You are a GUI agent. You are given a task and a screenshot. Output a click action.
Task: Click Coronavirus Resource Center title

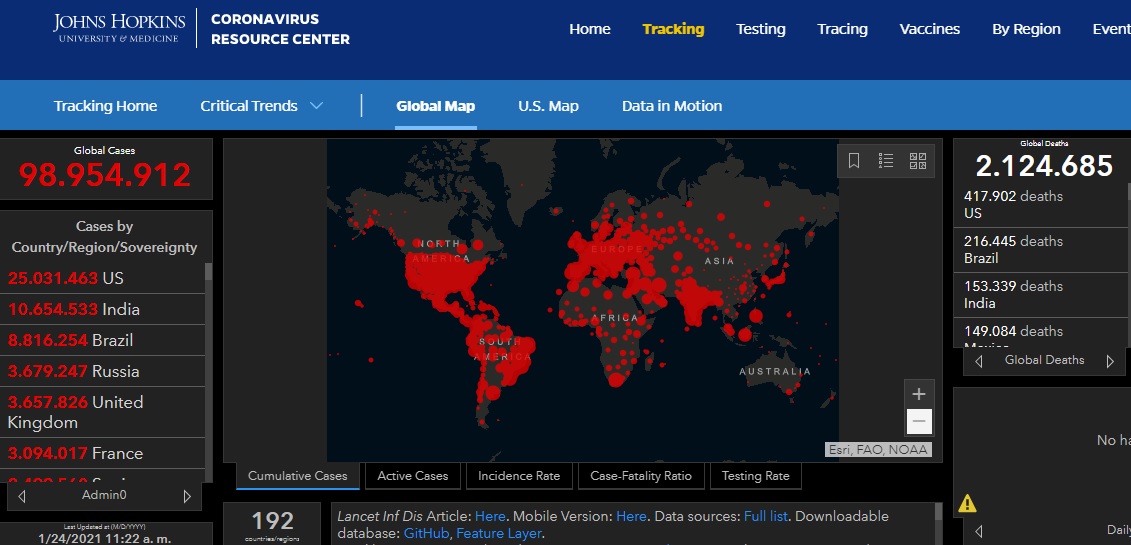tap(280, 29)
